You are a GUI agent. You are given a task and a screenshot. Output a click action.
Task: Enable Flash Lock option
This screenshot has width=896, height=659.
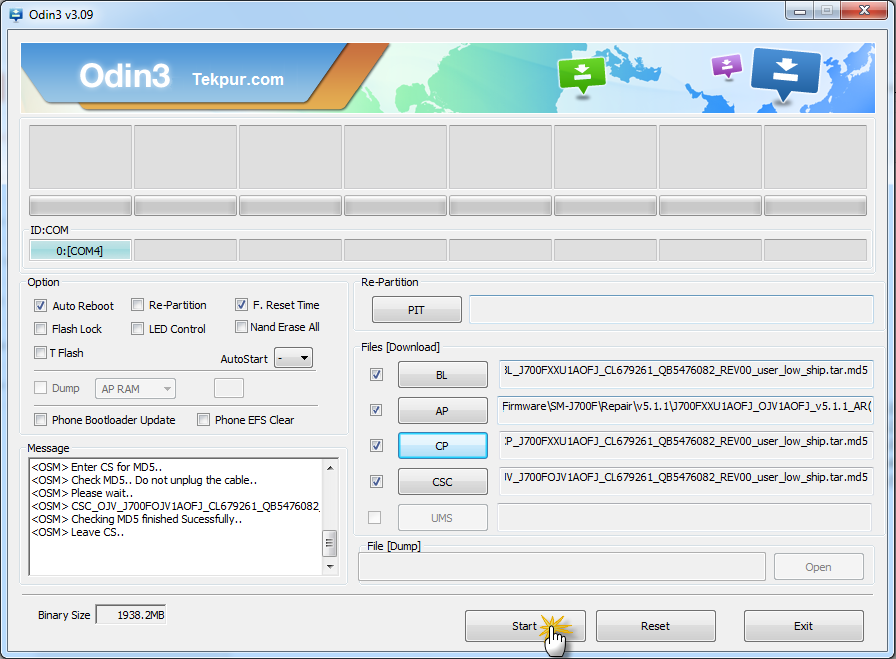coord(40,329)
